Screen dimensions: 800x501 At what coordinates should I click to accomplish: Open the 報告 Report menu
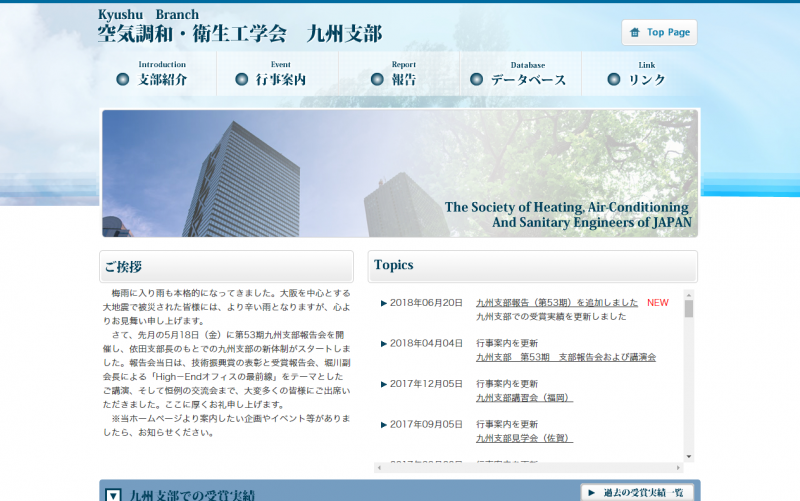399,73
